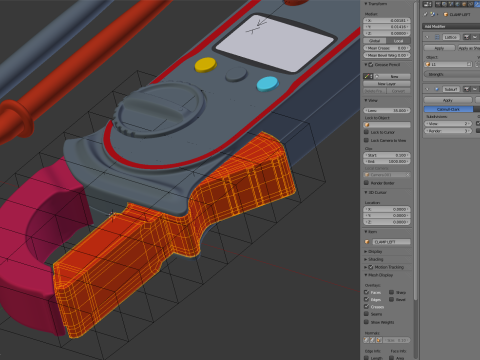Toggle Lattice modifier render camera icon
Image resolution: width=480 pixels, height=360 pixels.
pyautogui.click(x=467, y=37)
